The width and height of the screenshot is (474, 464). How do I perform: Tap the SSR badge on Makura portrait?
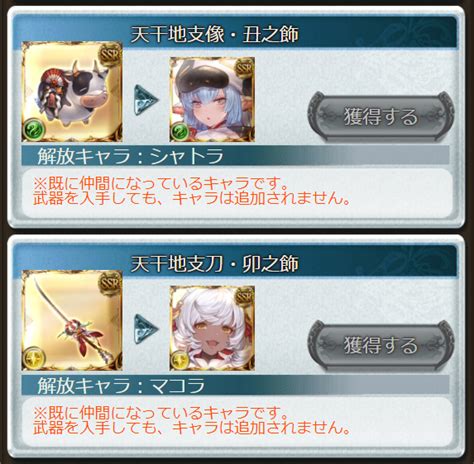244,297
